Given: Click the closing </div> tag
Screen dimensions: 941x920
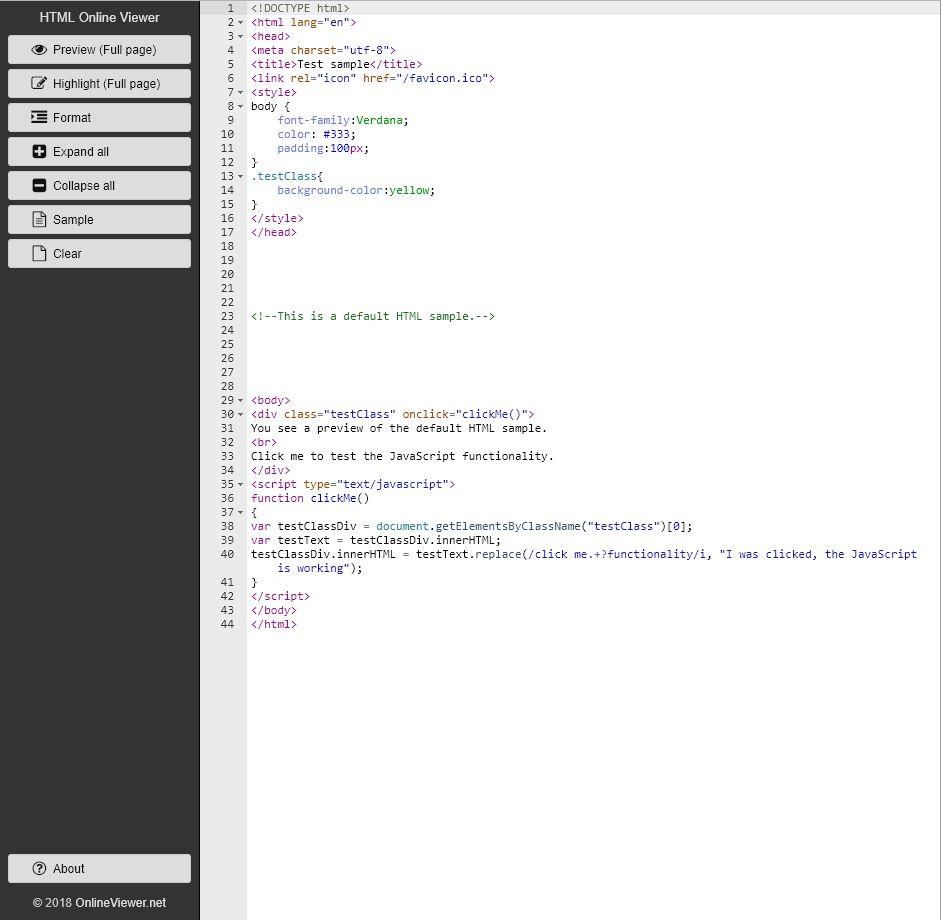Looking at the screenshot, I should point(271,471).
